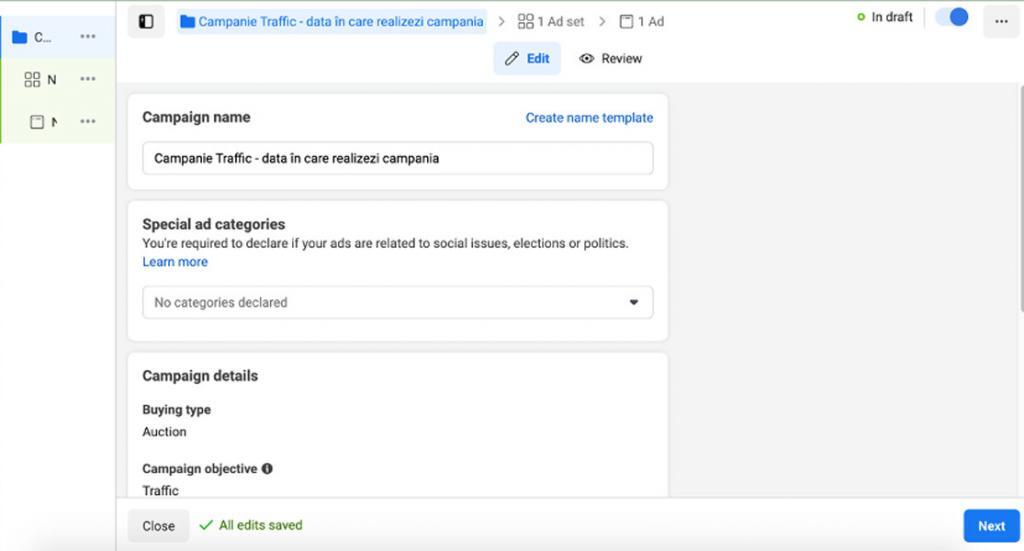Switch to the Edit tab
The width and height of the screenshot is (1024, 551).
[527, 58]
